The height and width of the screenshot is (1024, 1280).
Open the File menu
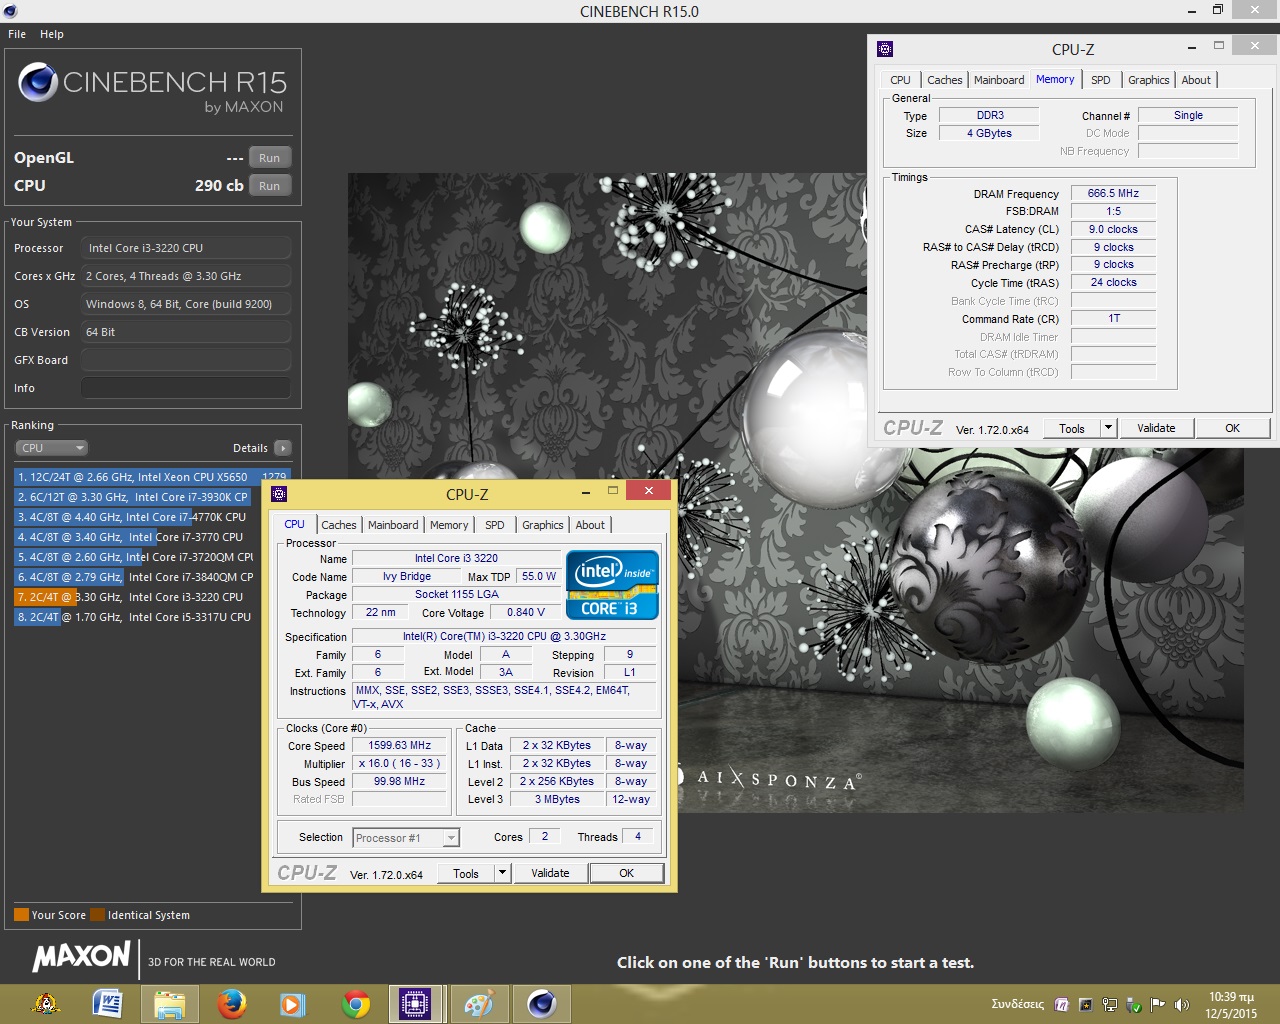point(17,34)
